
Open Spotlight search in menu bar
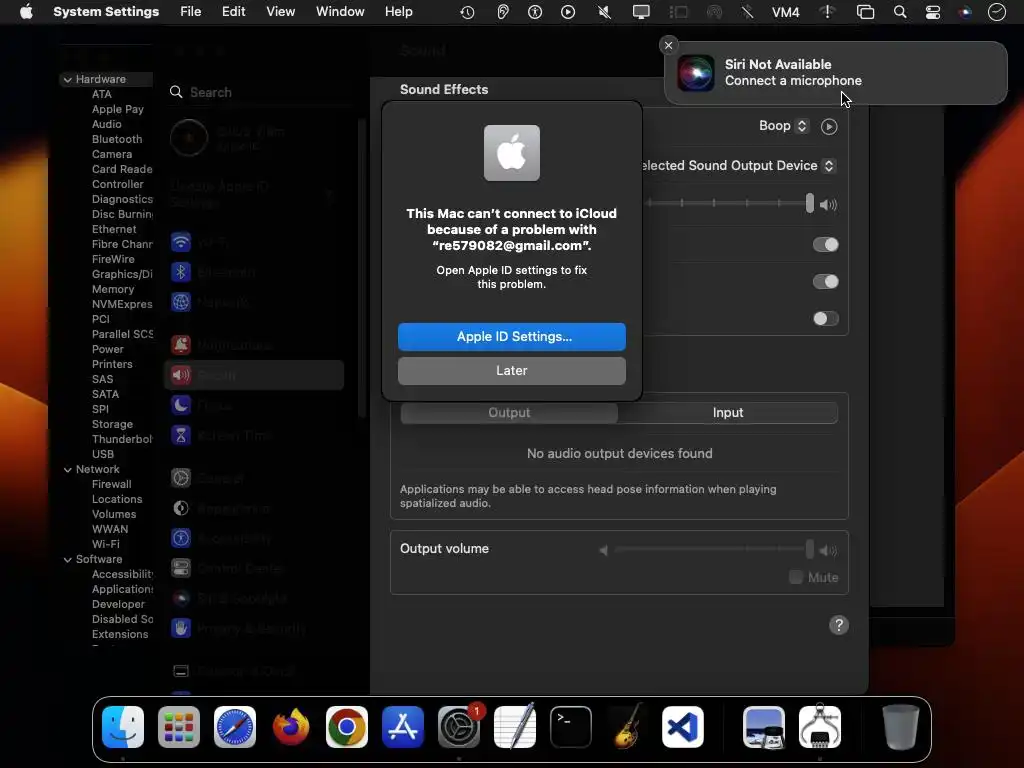coord(900,12)
